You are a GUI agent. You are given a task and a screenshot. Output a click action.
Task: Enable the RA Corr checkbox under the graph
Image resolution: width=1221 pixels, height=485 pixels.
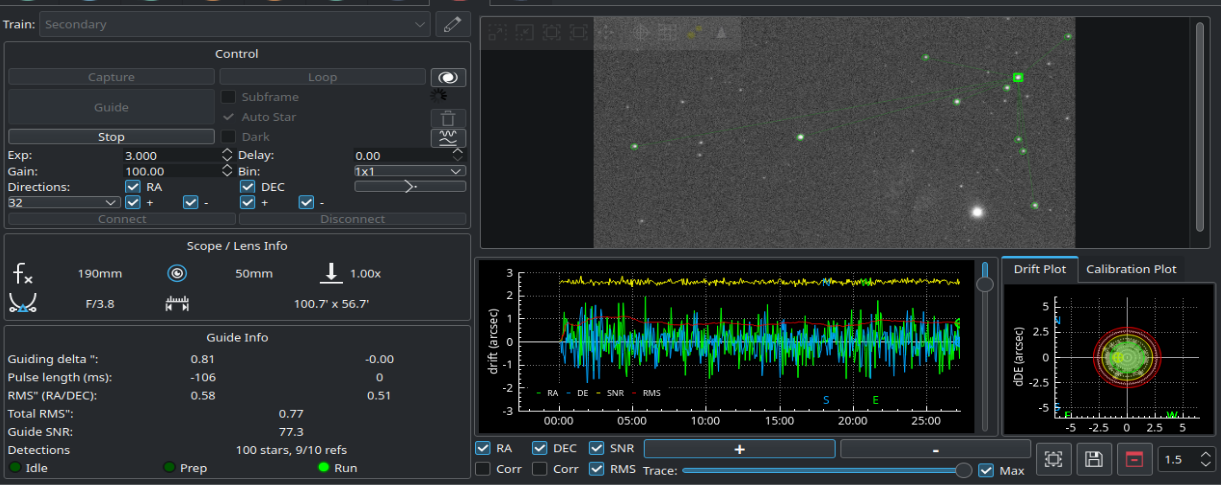pos(484,469)
